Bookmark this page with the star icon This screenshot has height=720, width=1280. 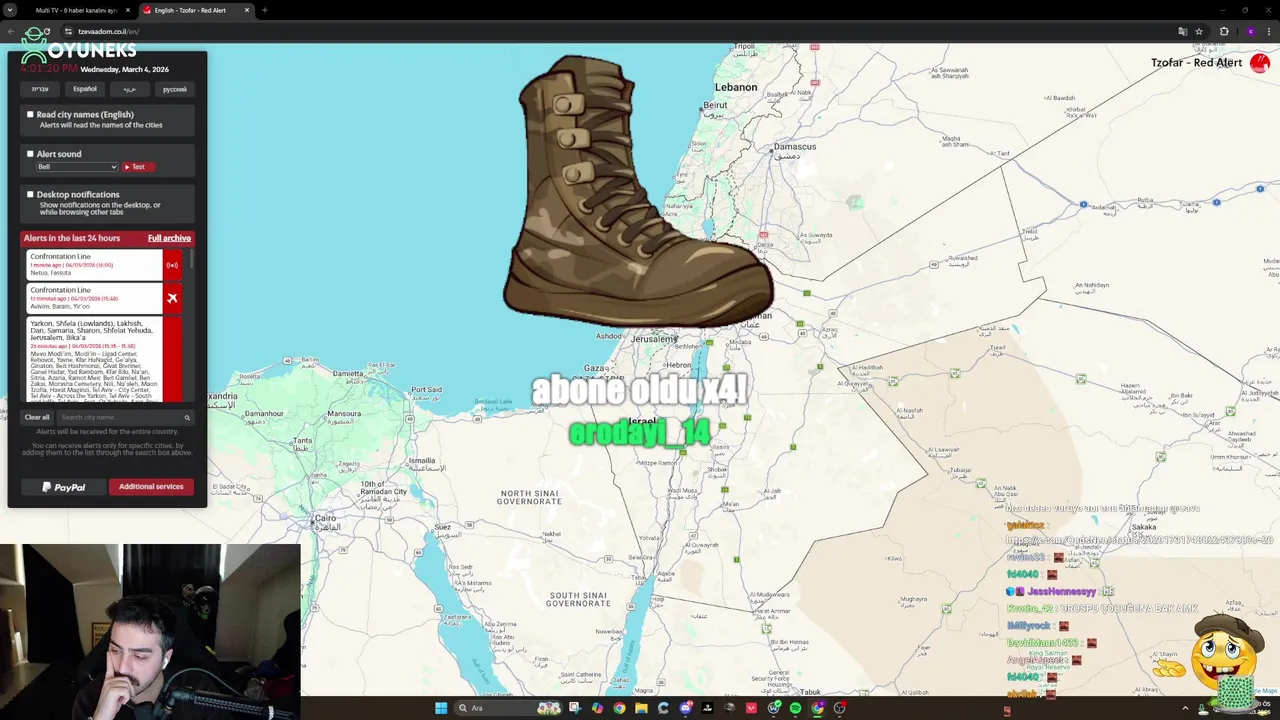[x=1198, y=31]
